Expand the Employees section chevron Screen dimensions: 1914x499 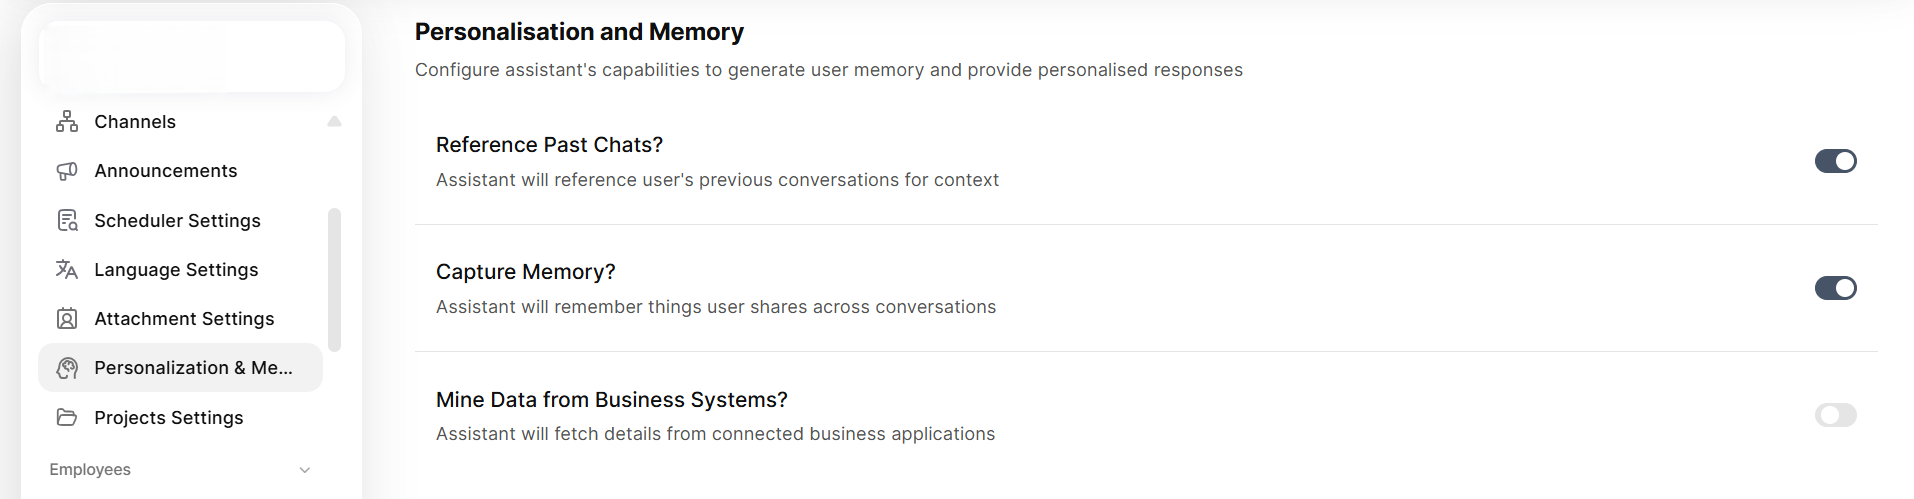tap(305, 470)
